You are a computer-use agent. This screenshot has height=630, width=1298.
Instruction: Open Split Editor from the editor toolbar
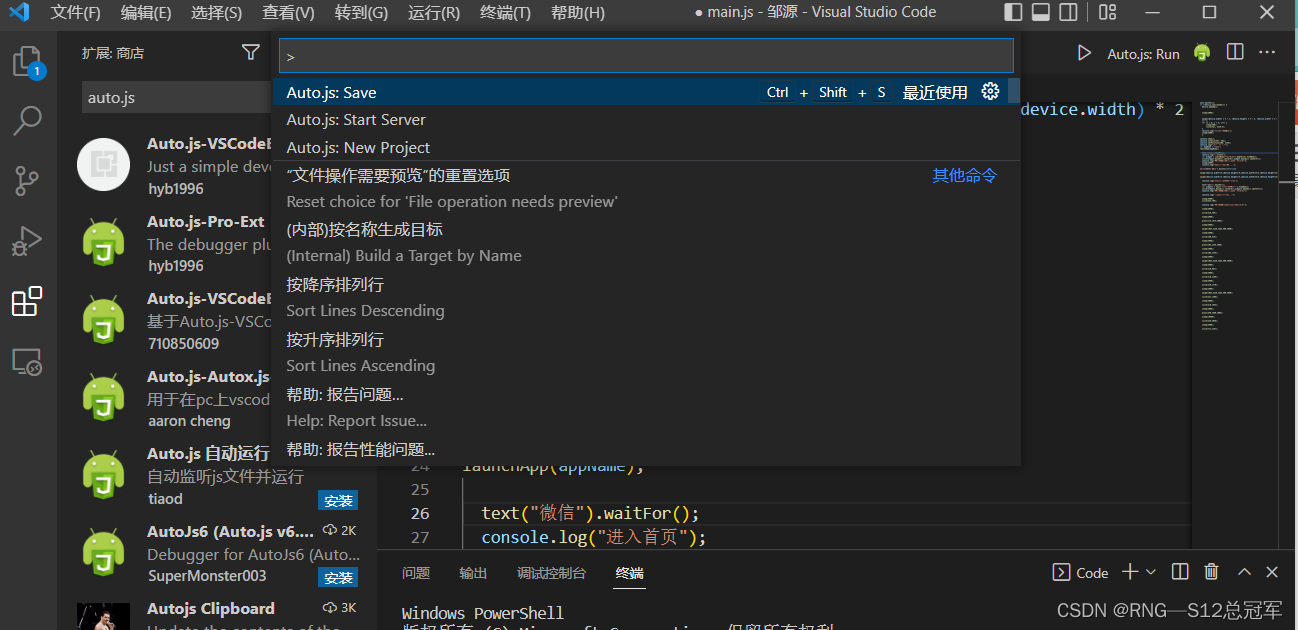(1234, 52)
